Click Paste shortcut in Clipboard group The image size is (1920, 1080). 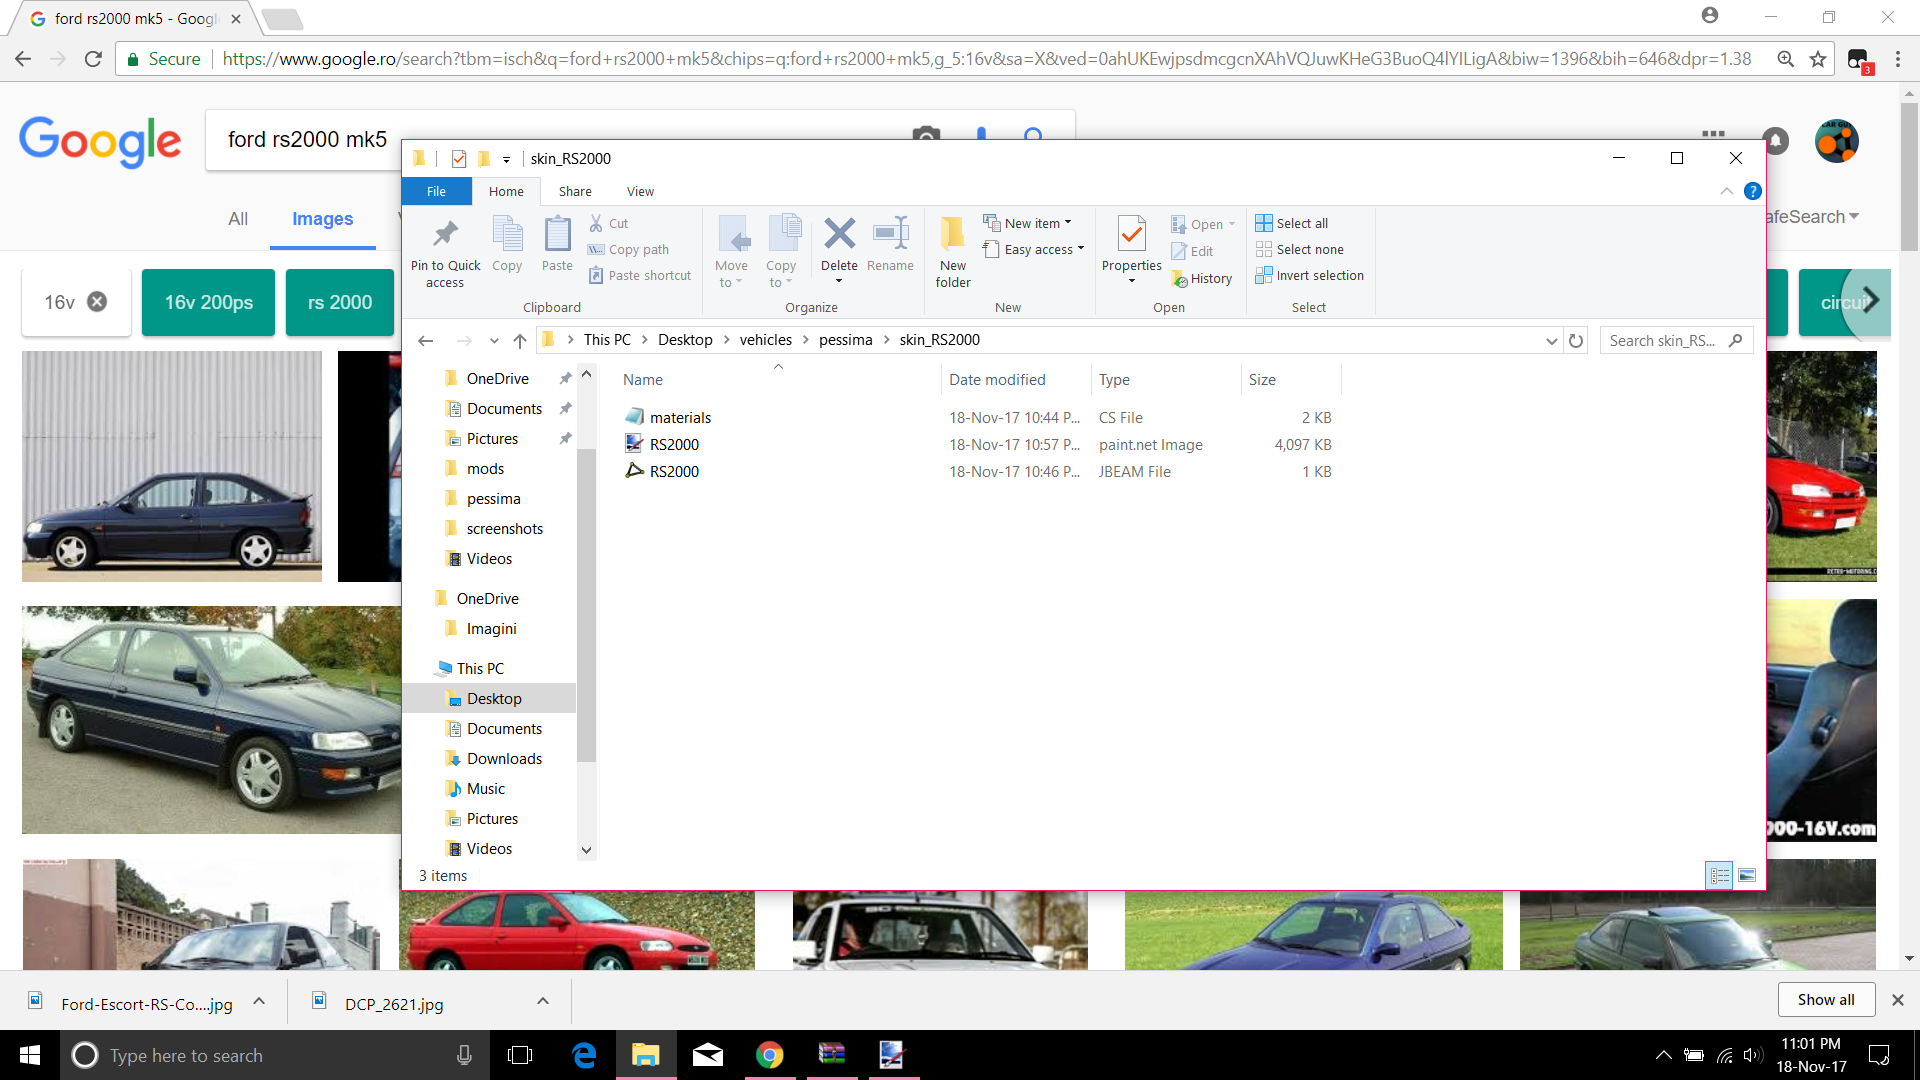click(640, 275)
